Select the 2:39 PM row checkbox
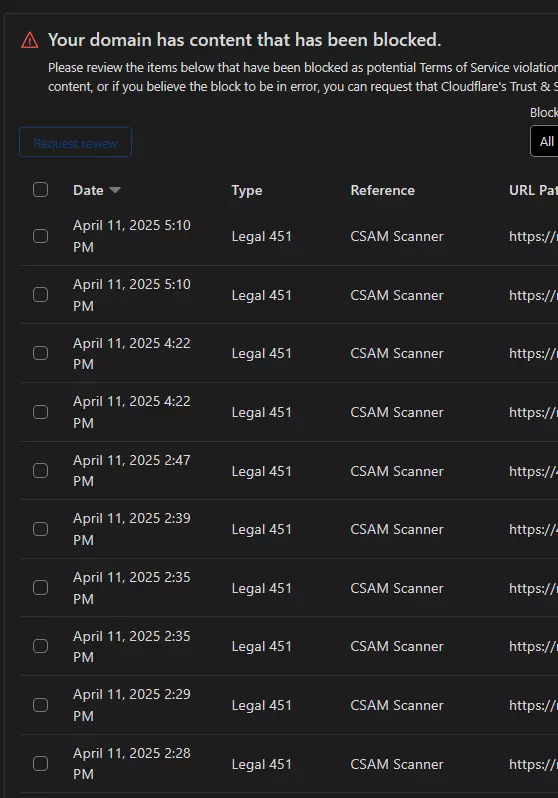This screenshot has height=798, width=558. point(41,529)
